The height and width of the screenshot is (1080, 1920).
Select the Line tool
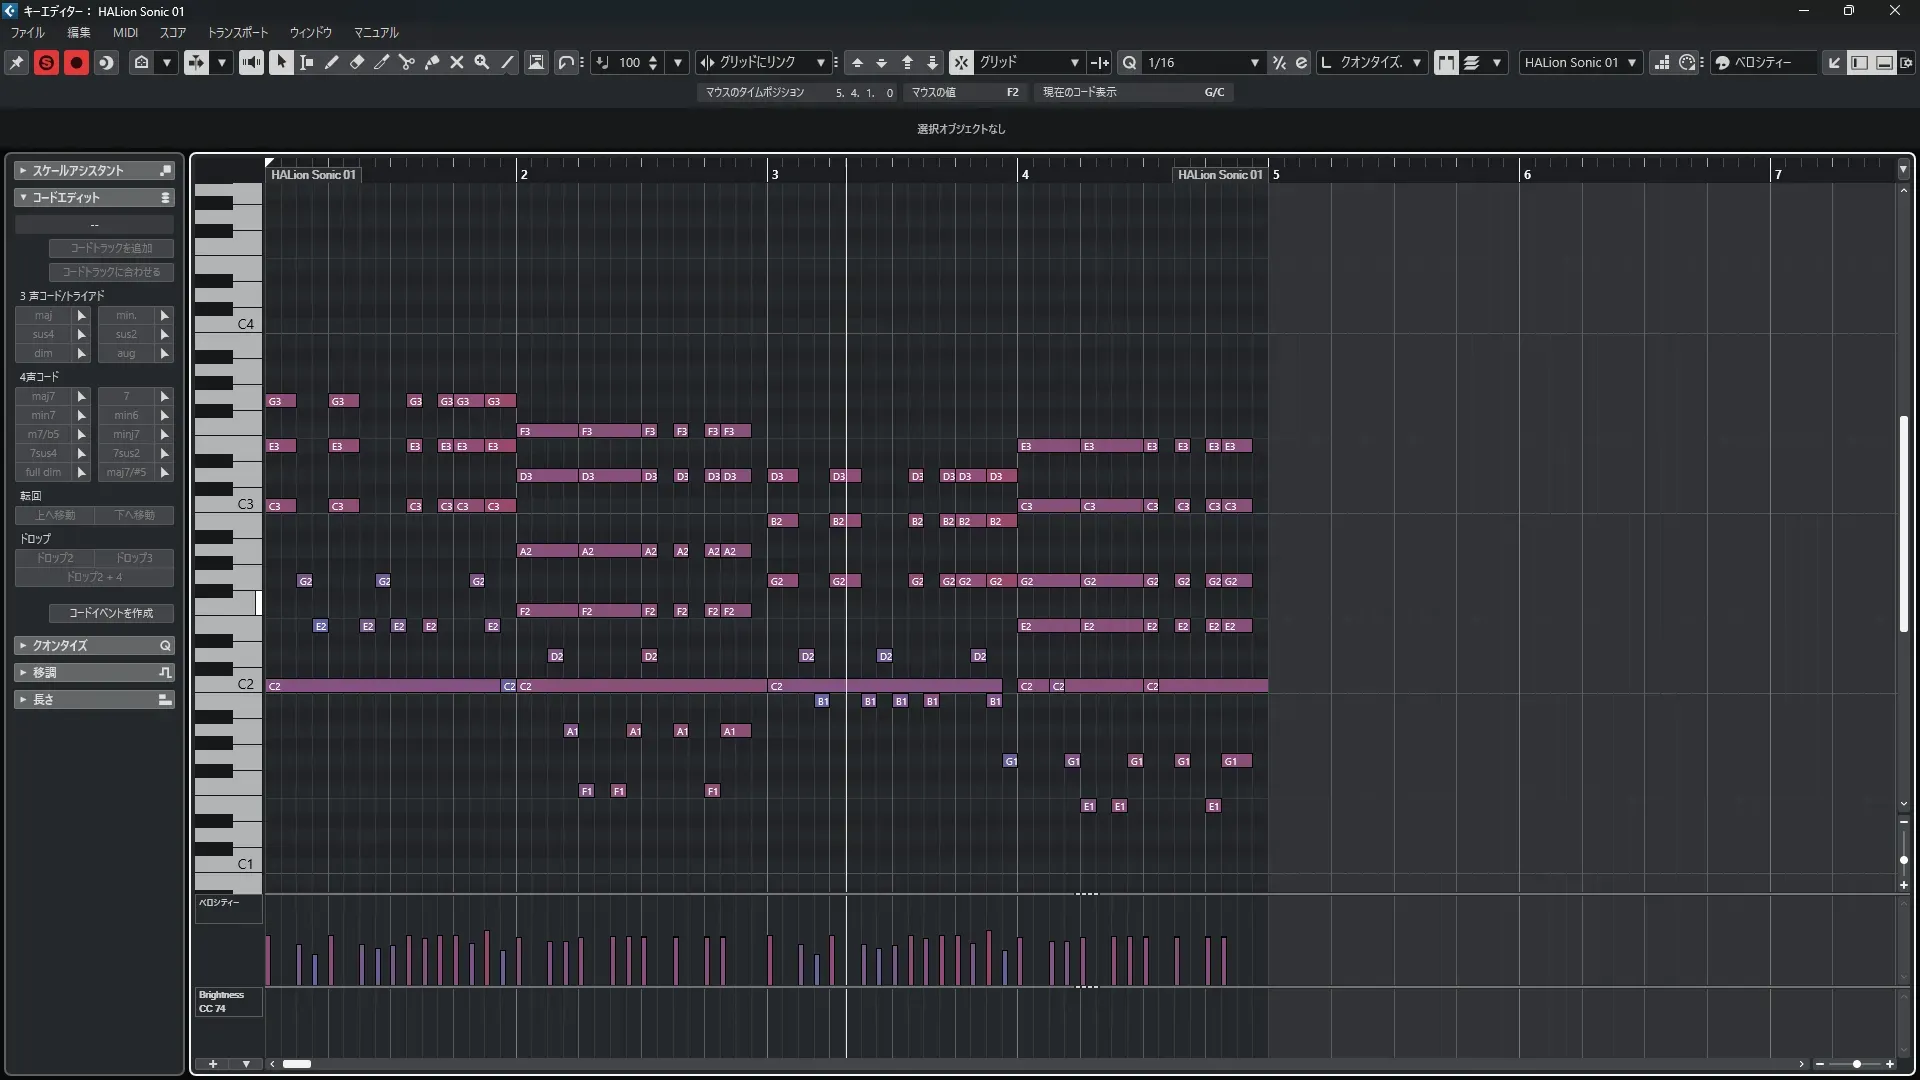point(507,62)
